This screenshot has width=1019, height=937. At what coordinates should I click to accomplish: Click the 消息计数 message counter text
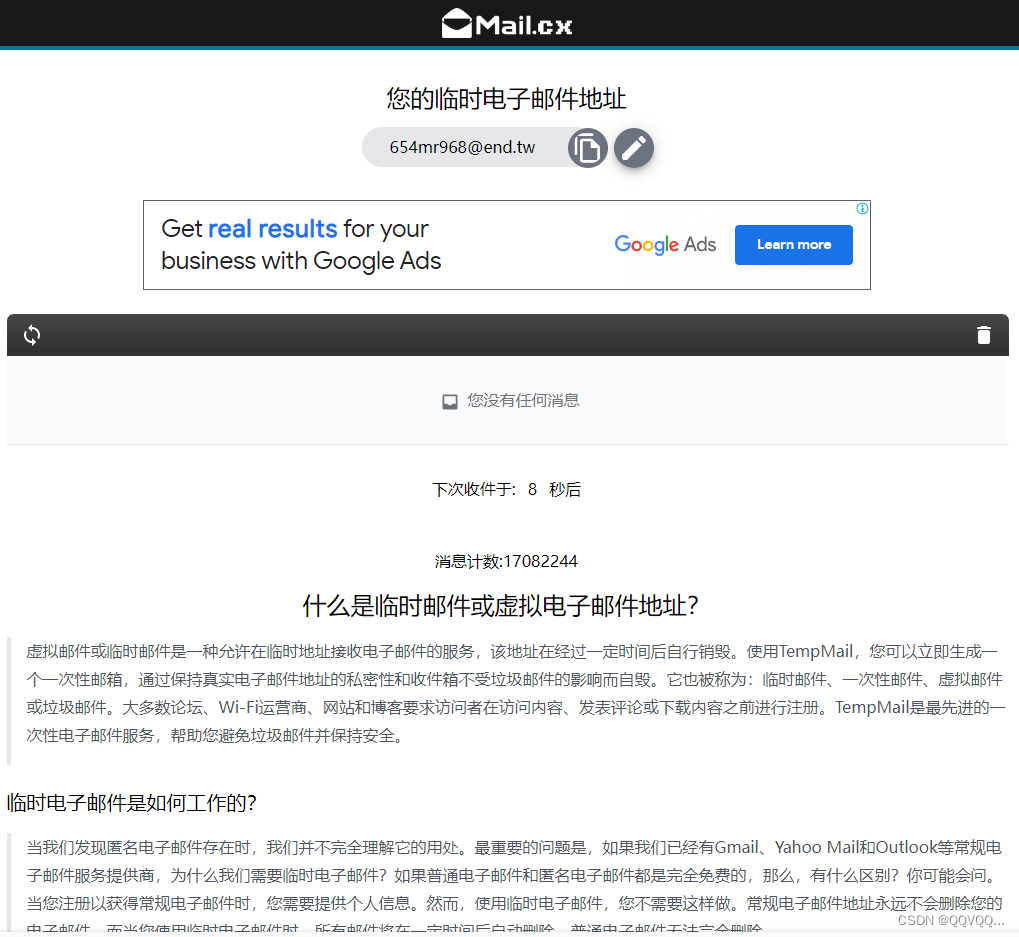(x=507, y=561)
